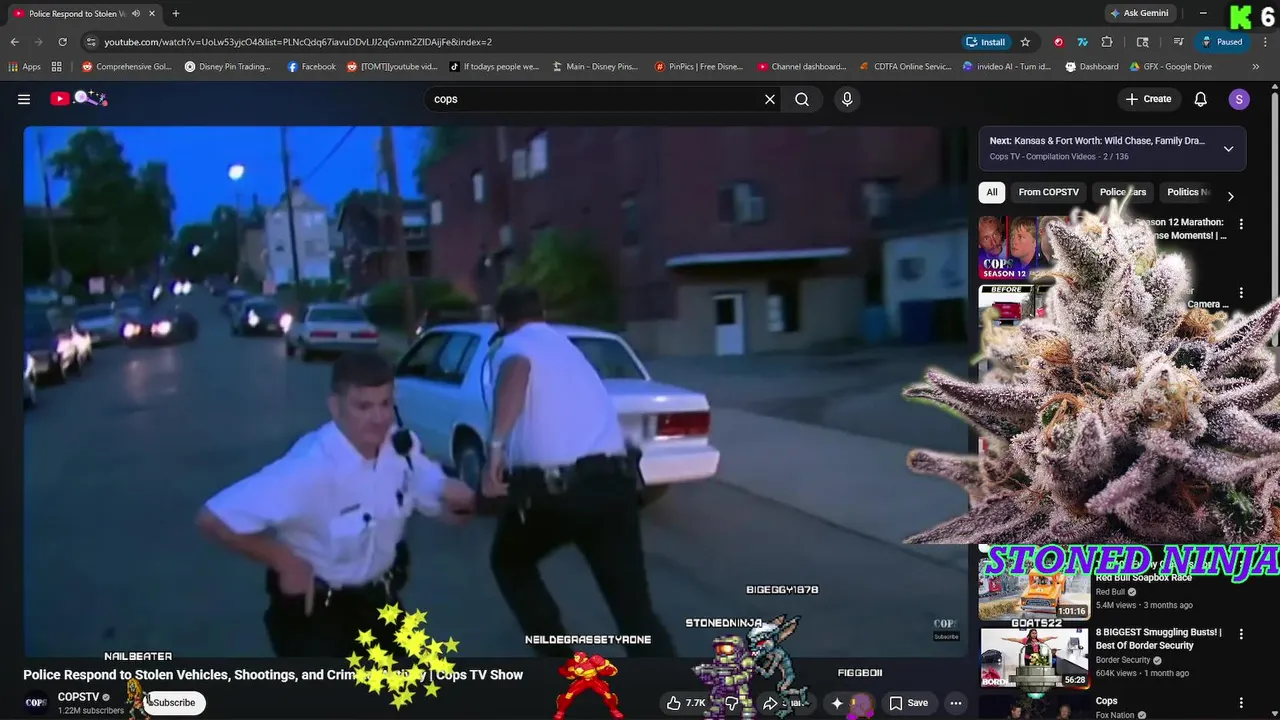1280x720 pixels.
Task: Show more filter chips with right arrow
Action: point(1230,196)
